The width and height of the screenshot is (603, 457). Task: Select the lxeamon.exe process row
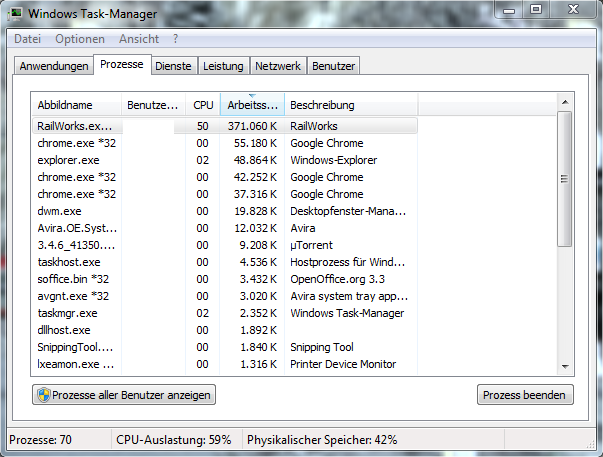pos(225,364)
